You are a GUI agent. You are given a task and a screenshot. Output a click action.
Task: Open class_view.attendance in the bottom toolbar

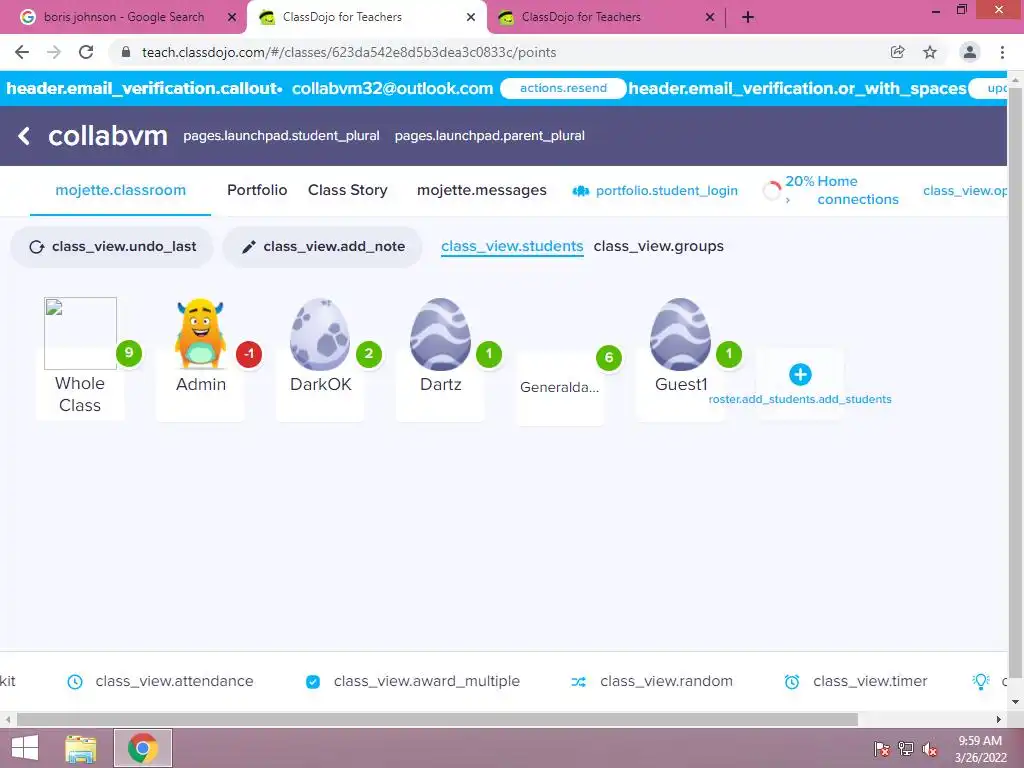(160, 681)
